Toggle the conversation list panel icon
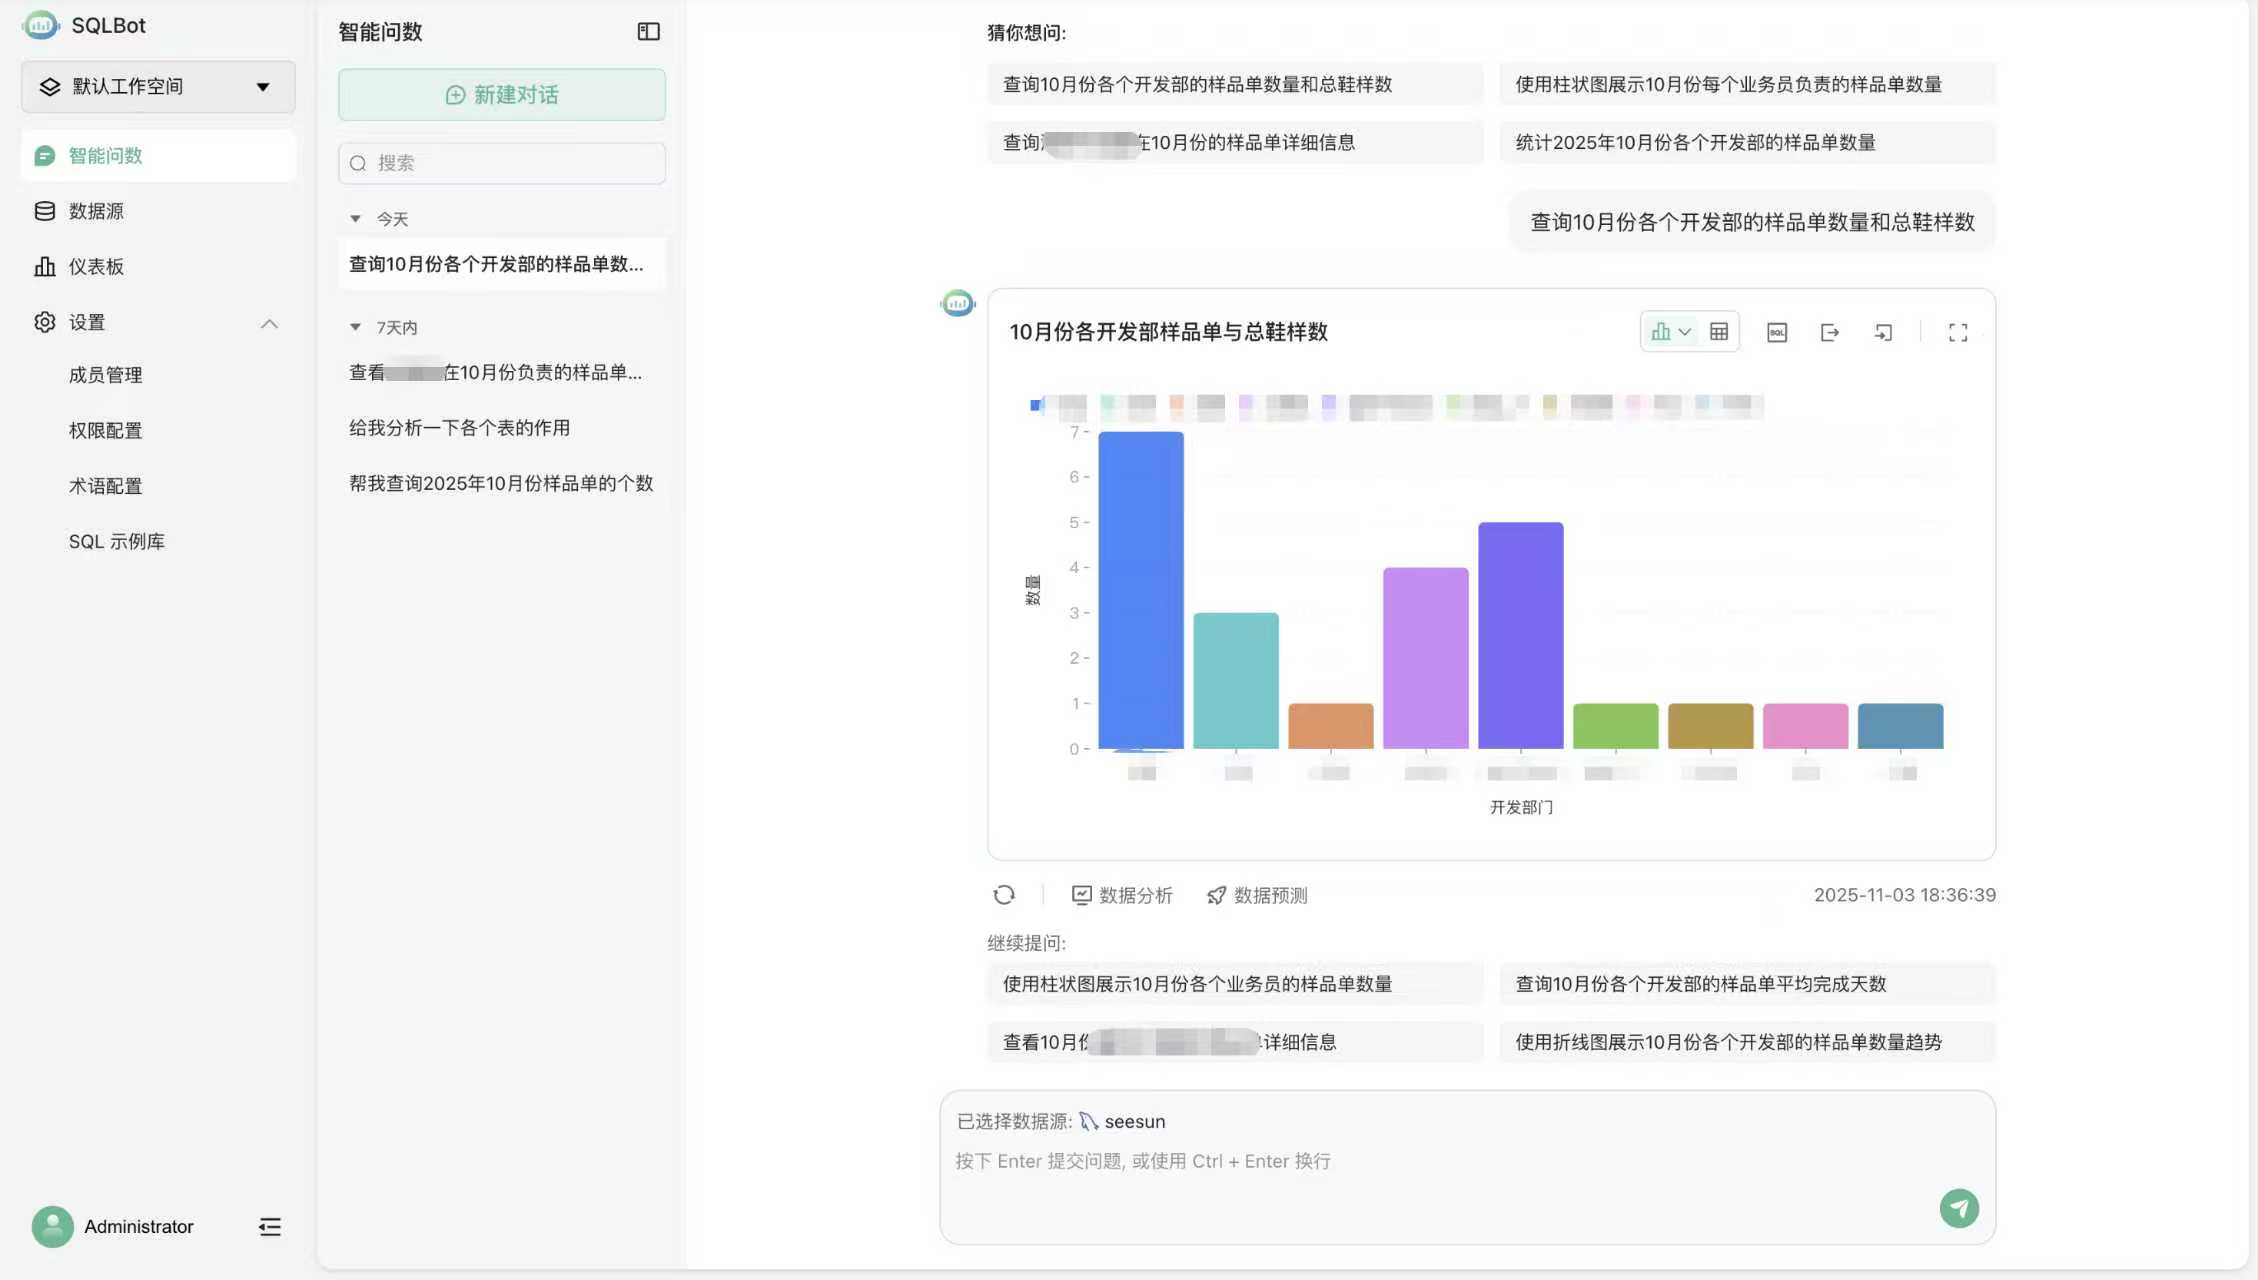Screen dimensions: 2258x1280 pyautogui.click(x=648, y=31)
